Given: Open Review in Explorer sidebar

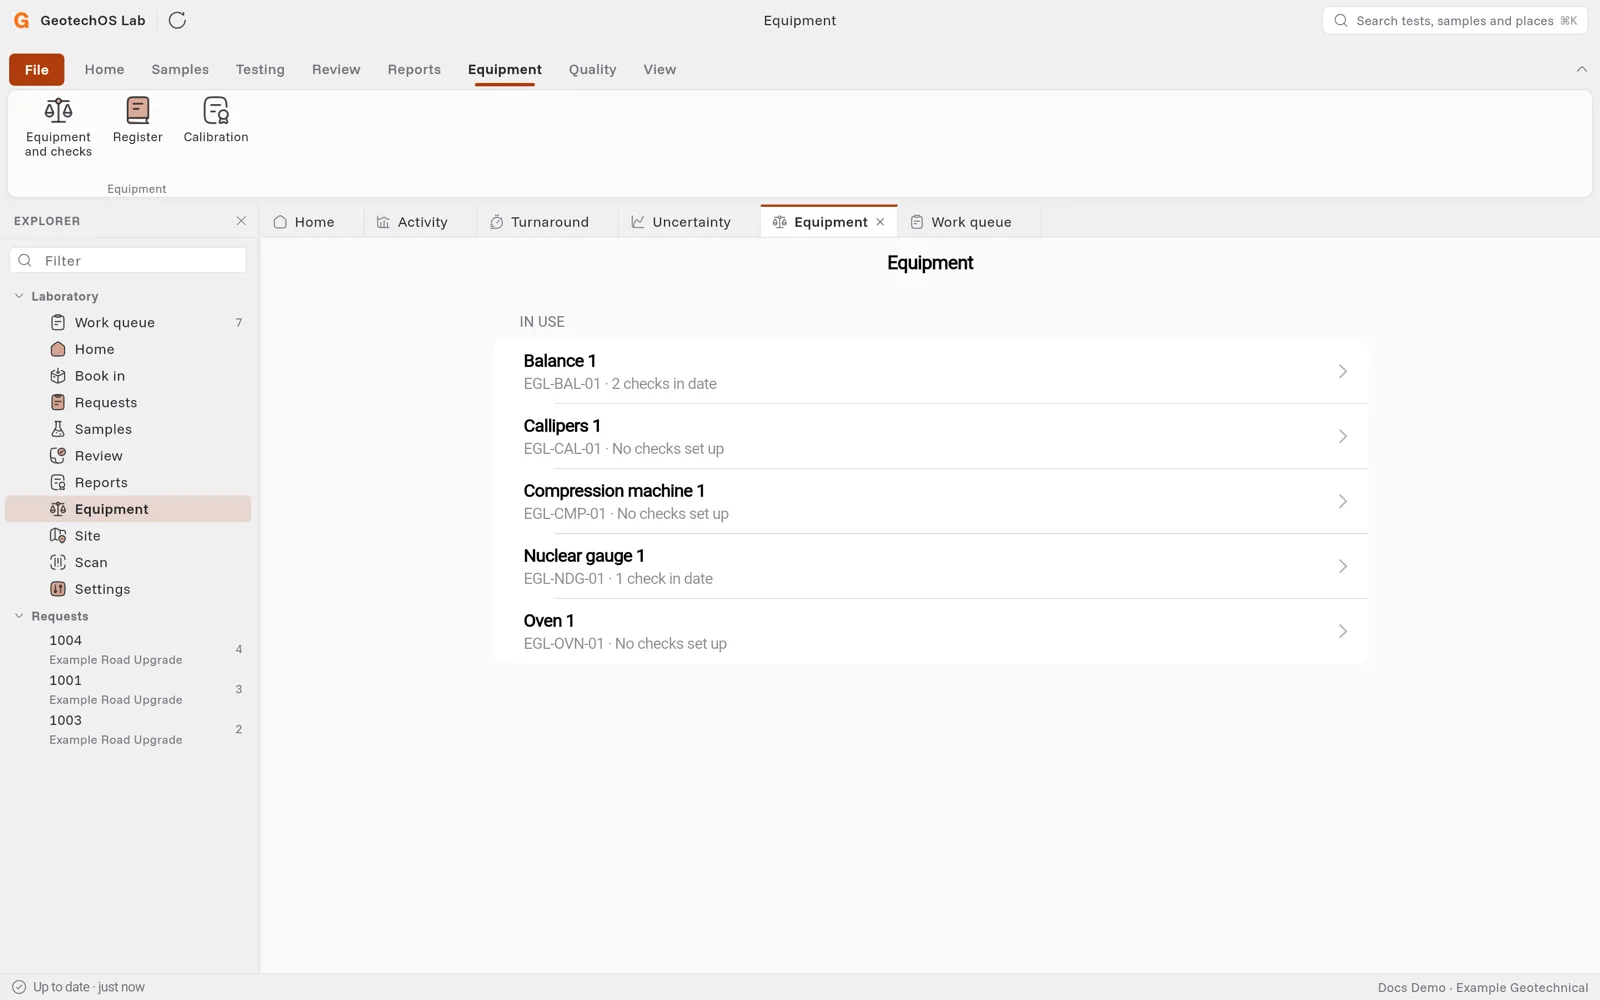Looking at the screenshot, I should point(128,456).
